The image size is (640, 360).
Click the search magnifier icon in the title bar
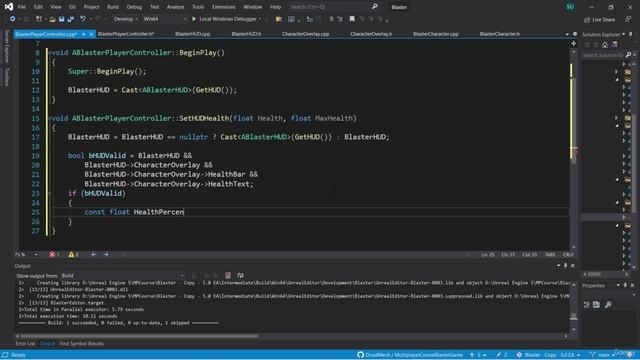(x=374, y=7)
